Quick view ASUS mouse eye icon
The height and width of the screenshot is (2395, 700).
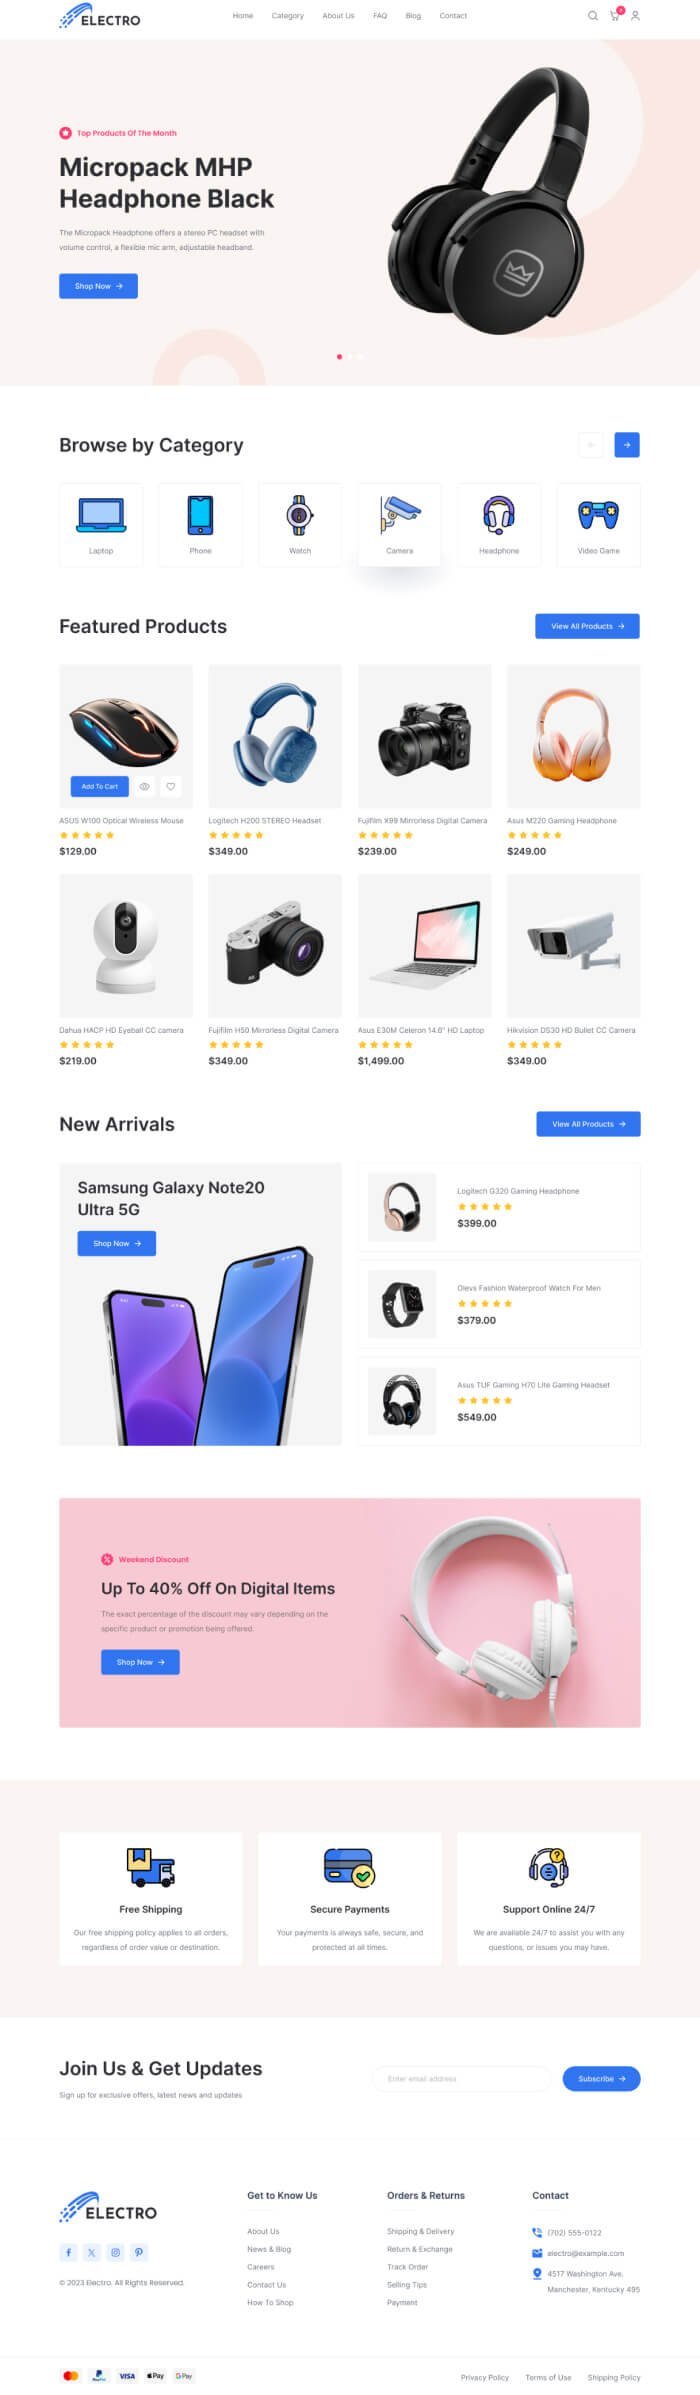click(x=145, y=786)
